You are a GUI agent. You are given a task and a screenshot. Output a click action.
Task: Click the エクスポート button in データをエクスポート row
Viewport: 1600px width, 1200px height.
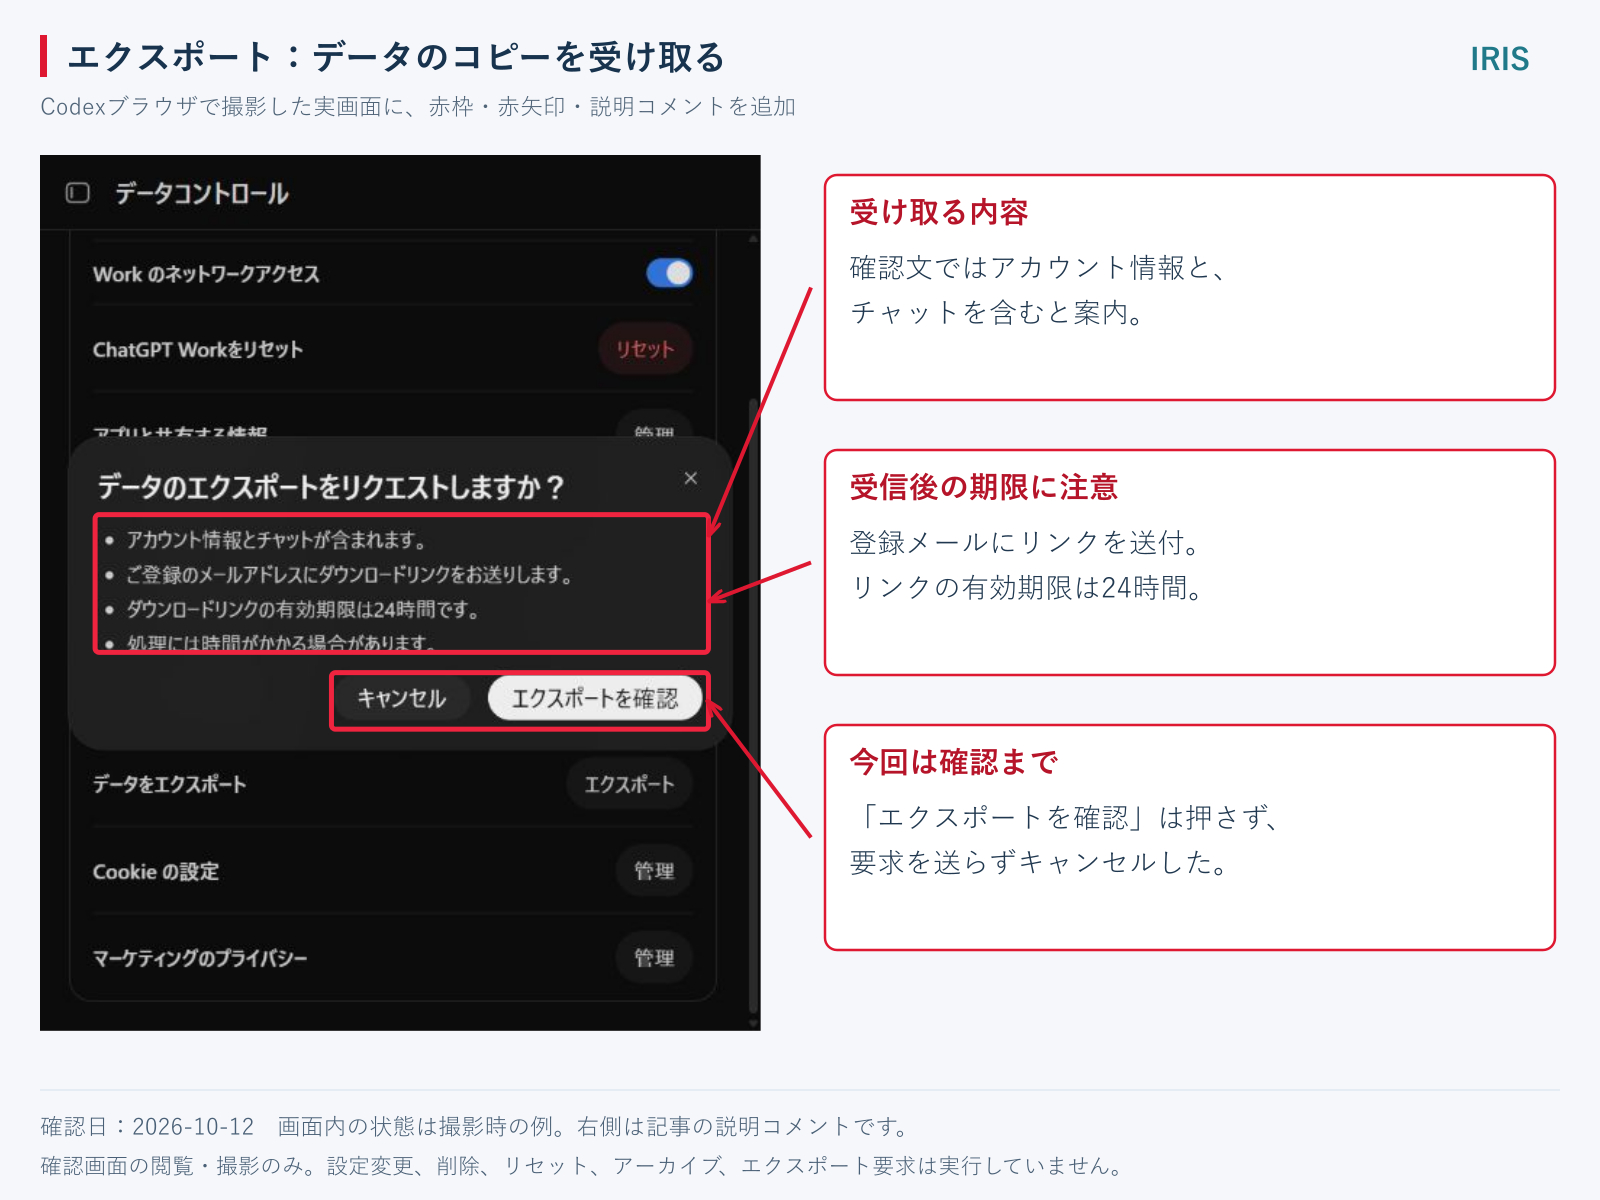click(629, 784)
